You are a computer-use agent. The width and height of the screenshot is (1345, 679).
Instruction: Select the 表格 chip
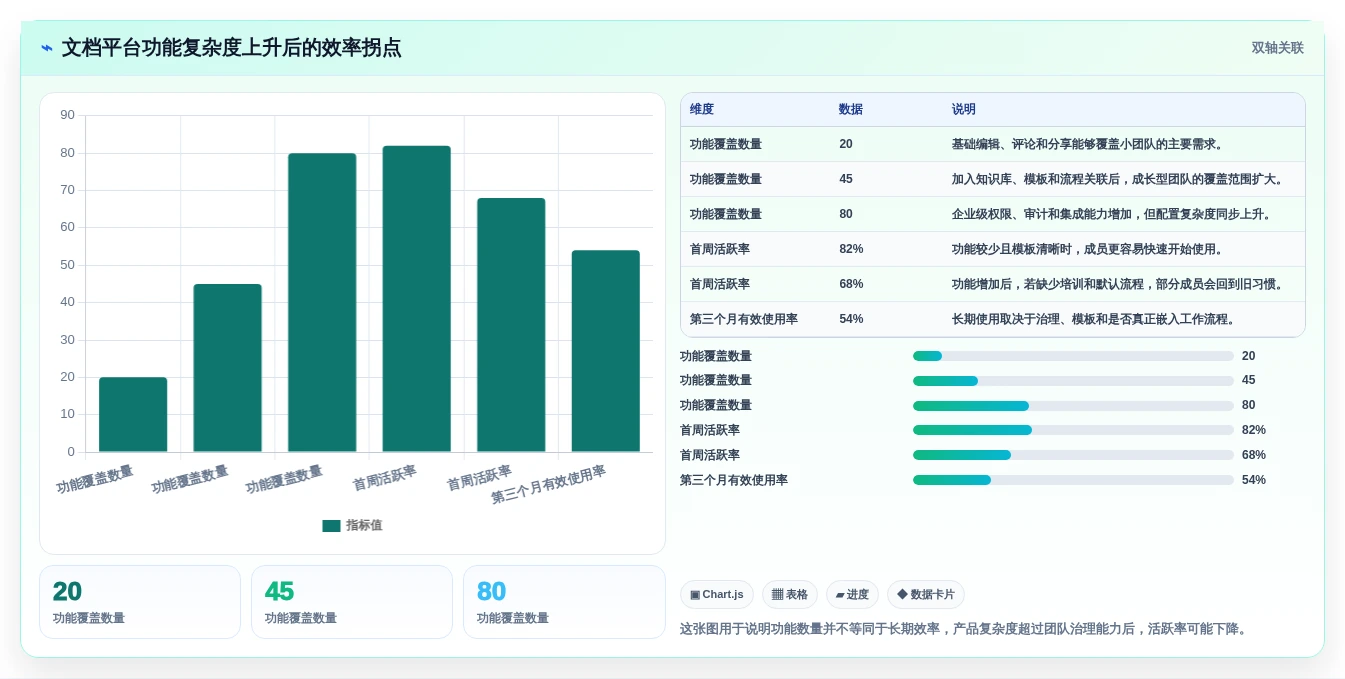coord(790,595)
